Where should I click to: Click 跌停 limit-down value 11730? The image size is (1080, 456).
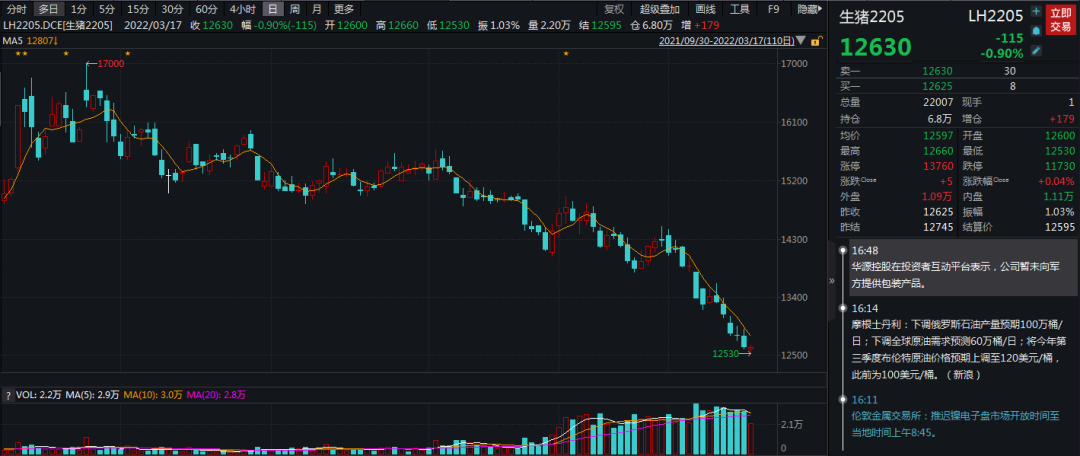[1059, 166]
